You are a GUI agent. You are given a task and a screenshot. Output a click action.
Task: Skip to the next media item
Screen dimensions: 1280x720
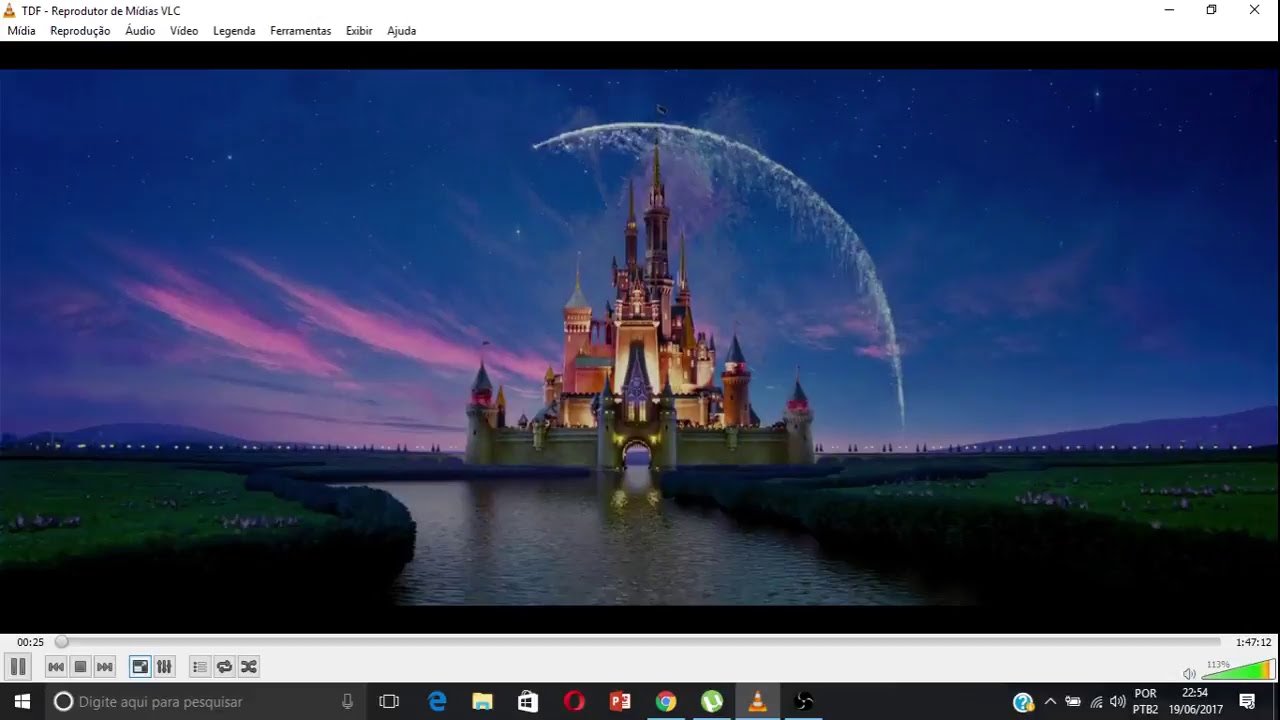[x=104, y=667]
